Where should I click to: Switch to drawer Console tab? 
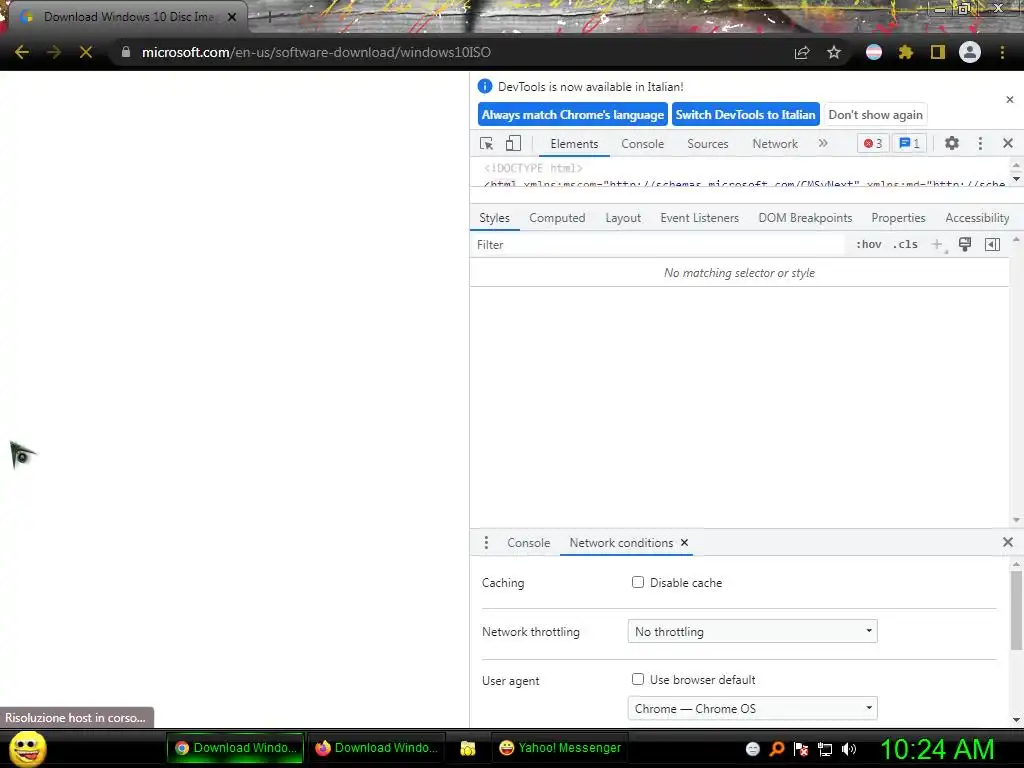(x=528, y=543)
